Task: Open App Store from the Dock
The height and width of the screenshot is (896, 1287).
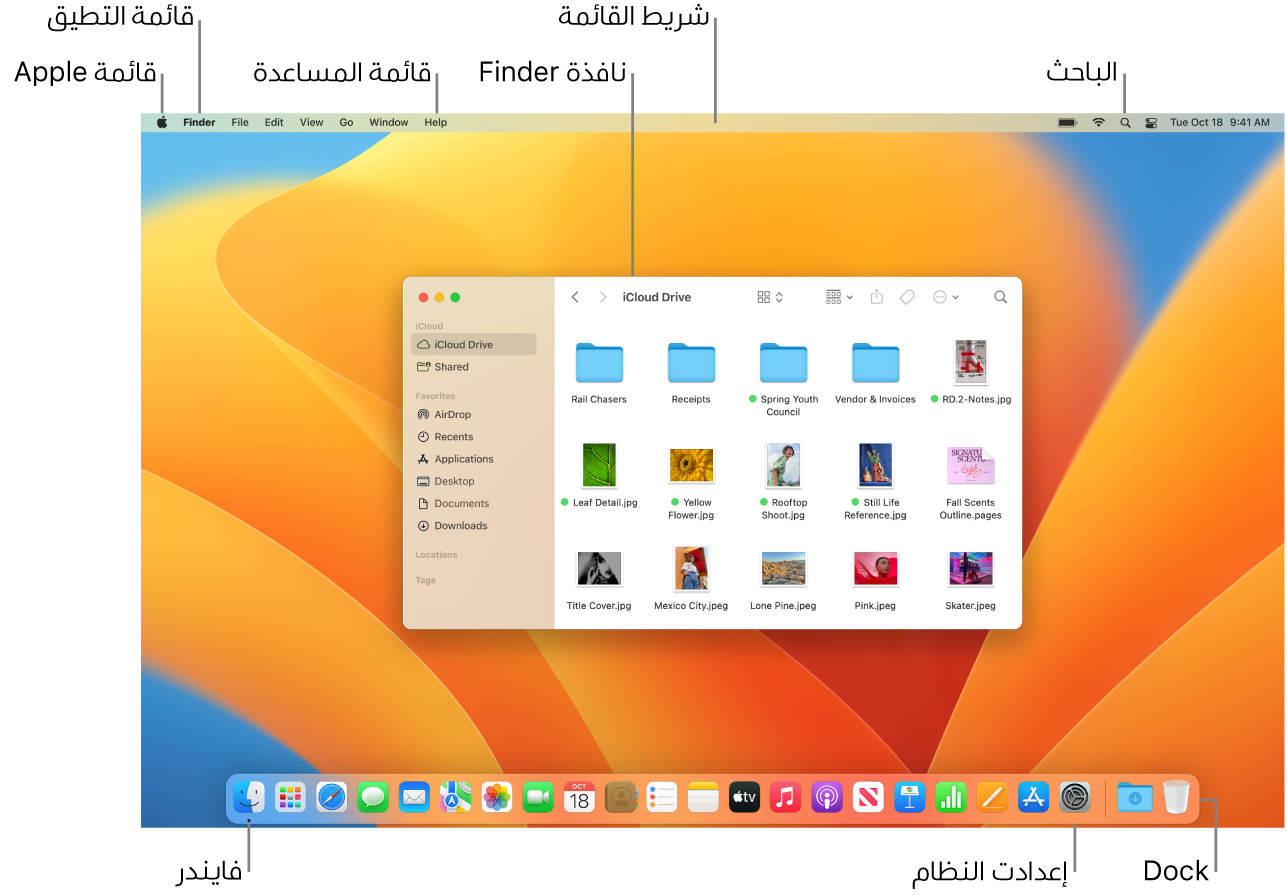Action: click(1034, 797)
